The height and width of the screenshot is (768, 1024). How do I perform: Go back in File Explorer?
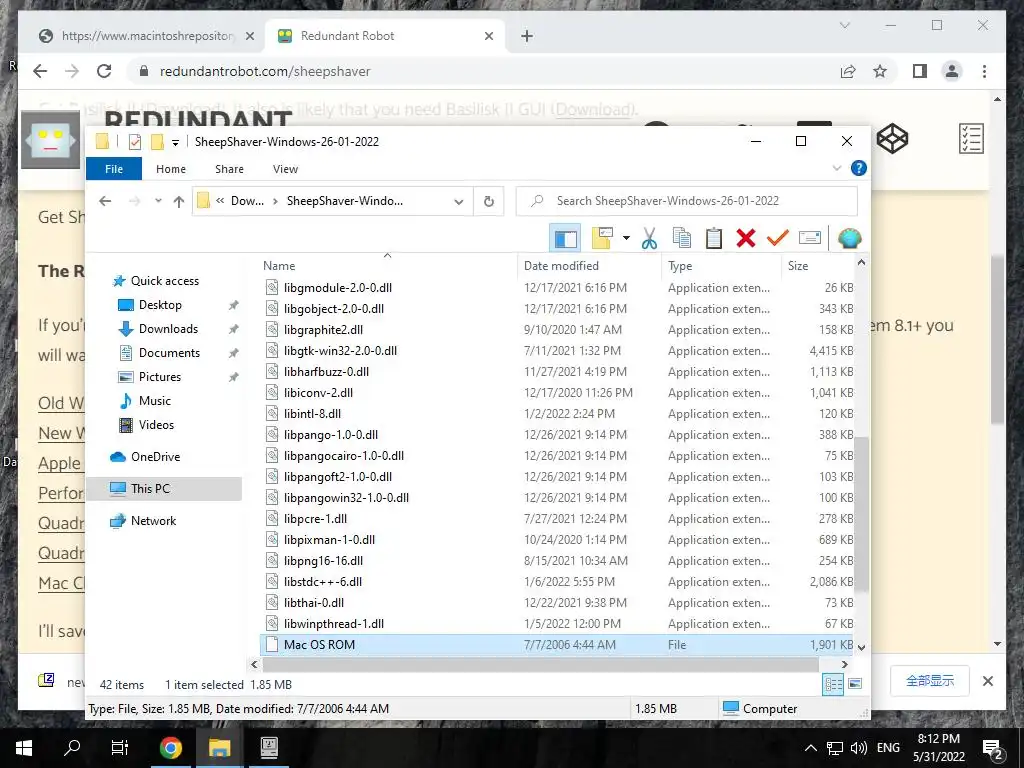point(105,201)
